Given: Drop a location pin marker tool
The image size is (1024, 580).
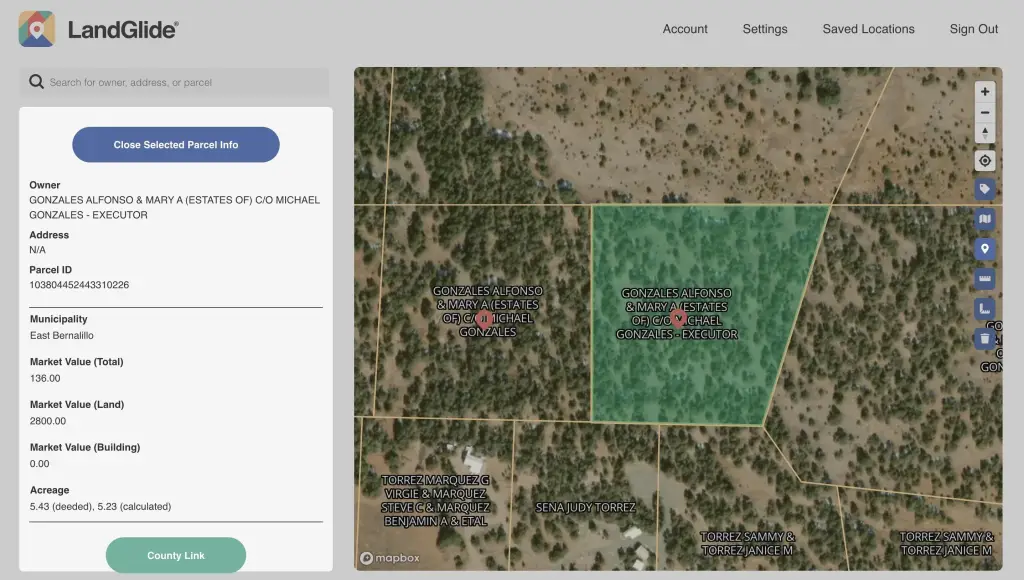Looking at the screenshot, I should tap(985, 249).
